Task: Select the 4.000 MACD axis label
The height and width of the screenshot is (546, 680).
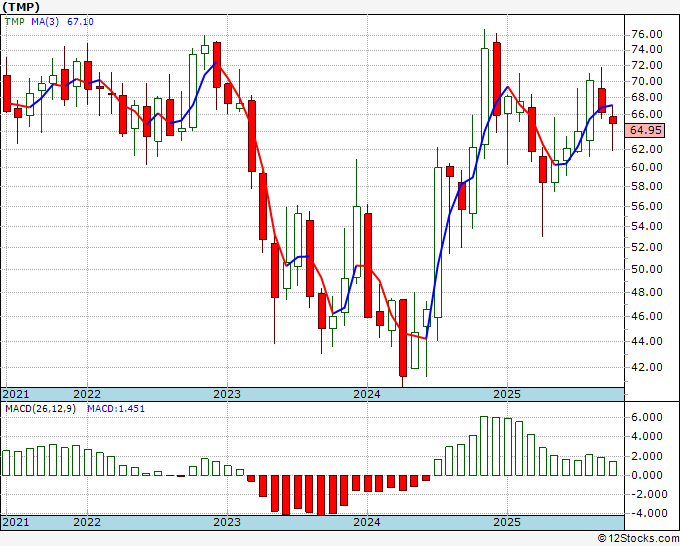Action: [647, 436]
